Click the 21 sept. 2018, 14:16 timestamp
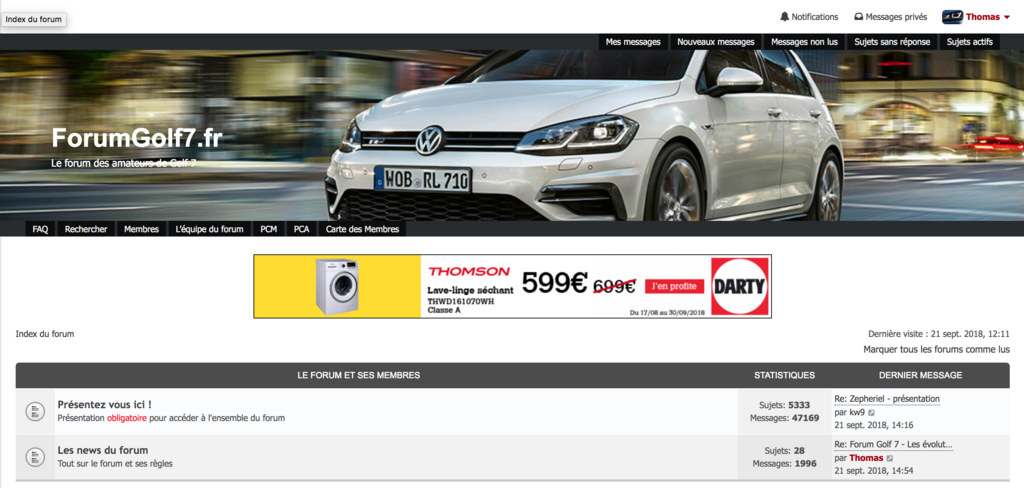Viewport: 1024px width, 488px height. click(874, 425)
